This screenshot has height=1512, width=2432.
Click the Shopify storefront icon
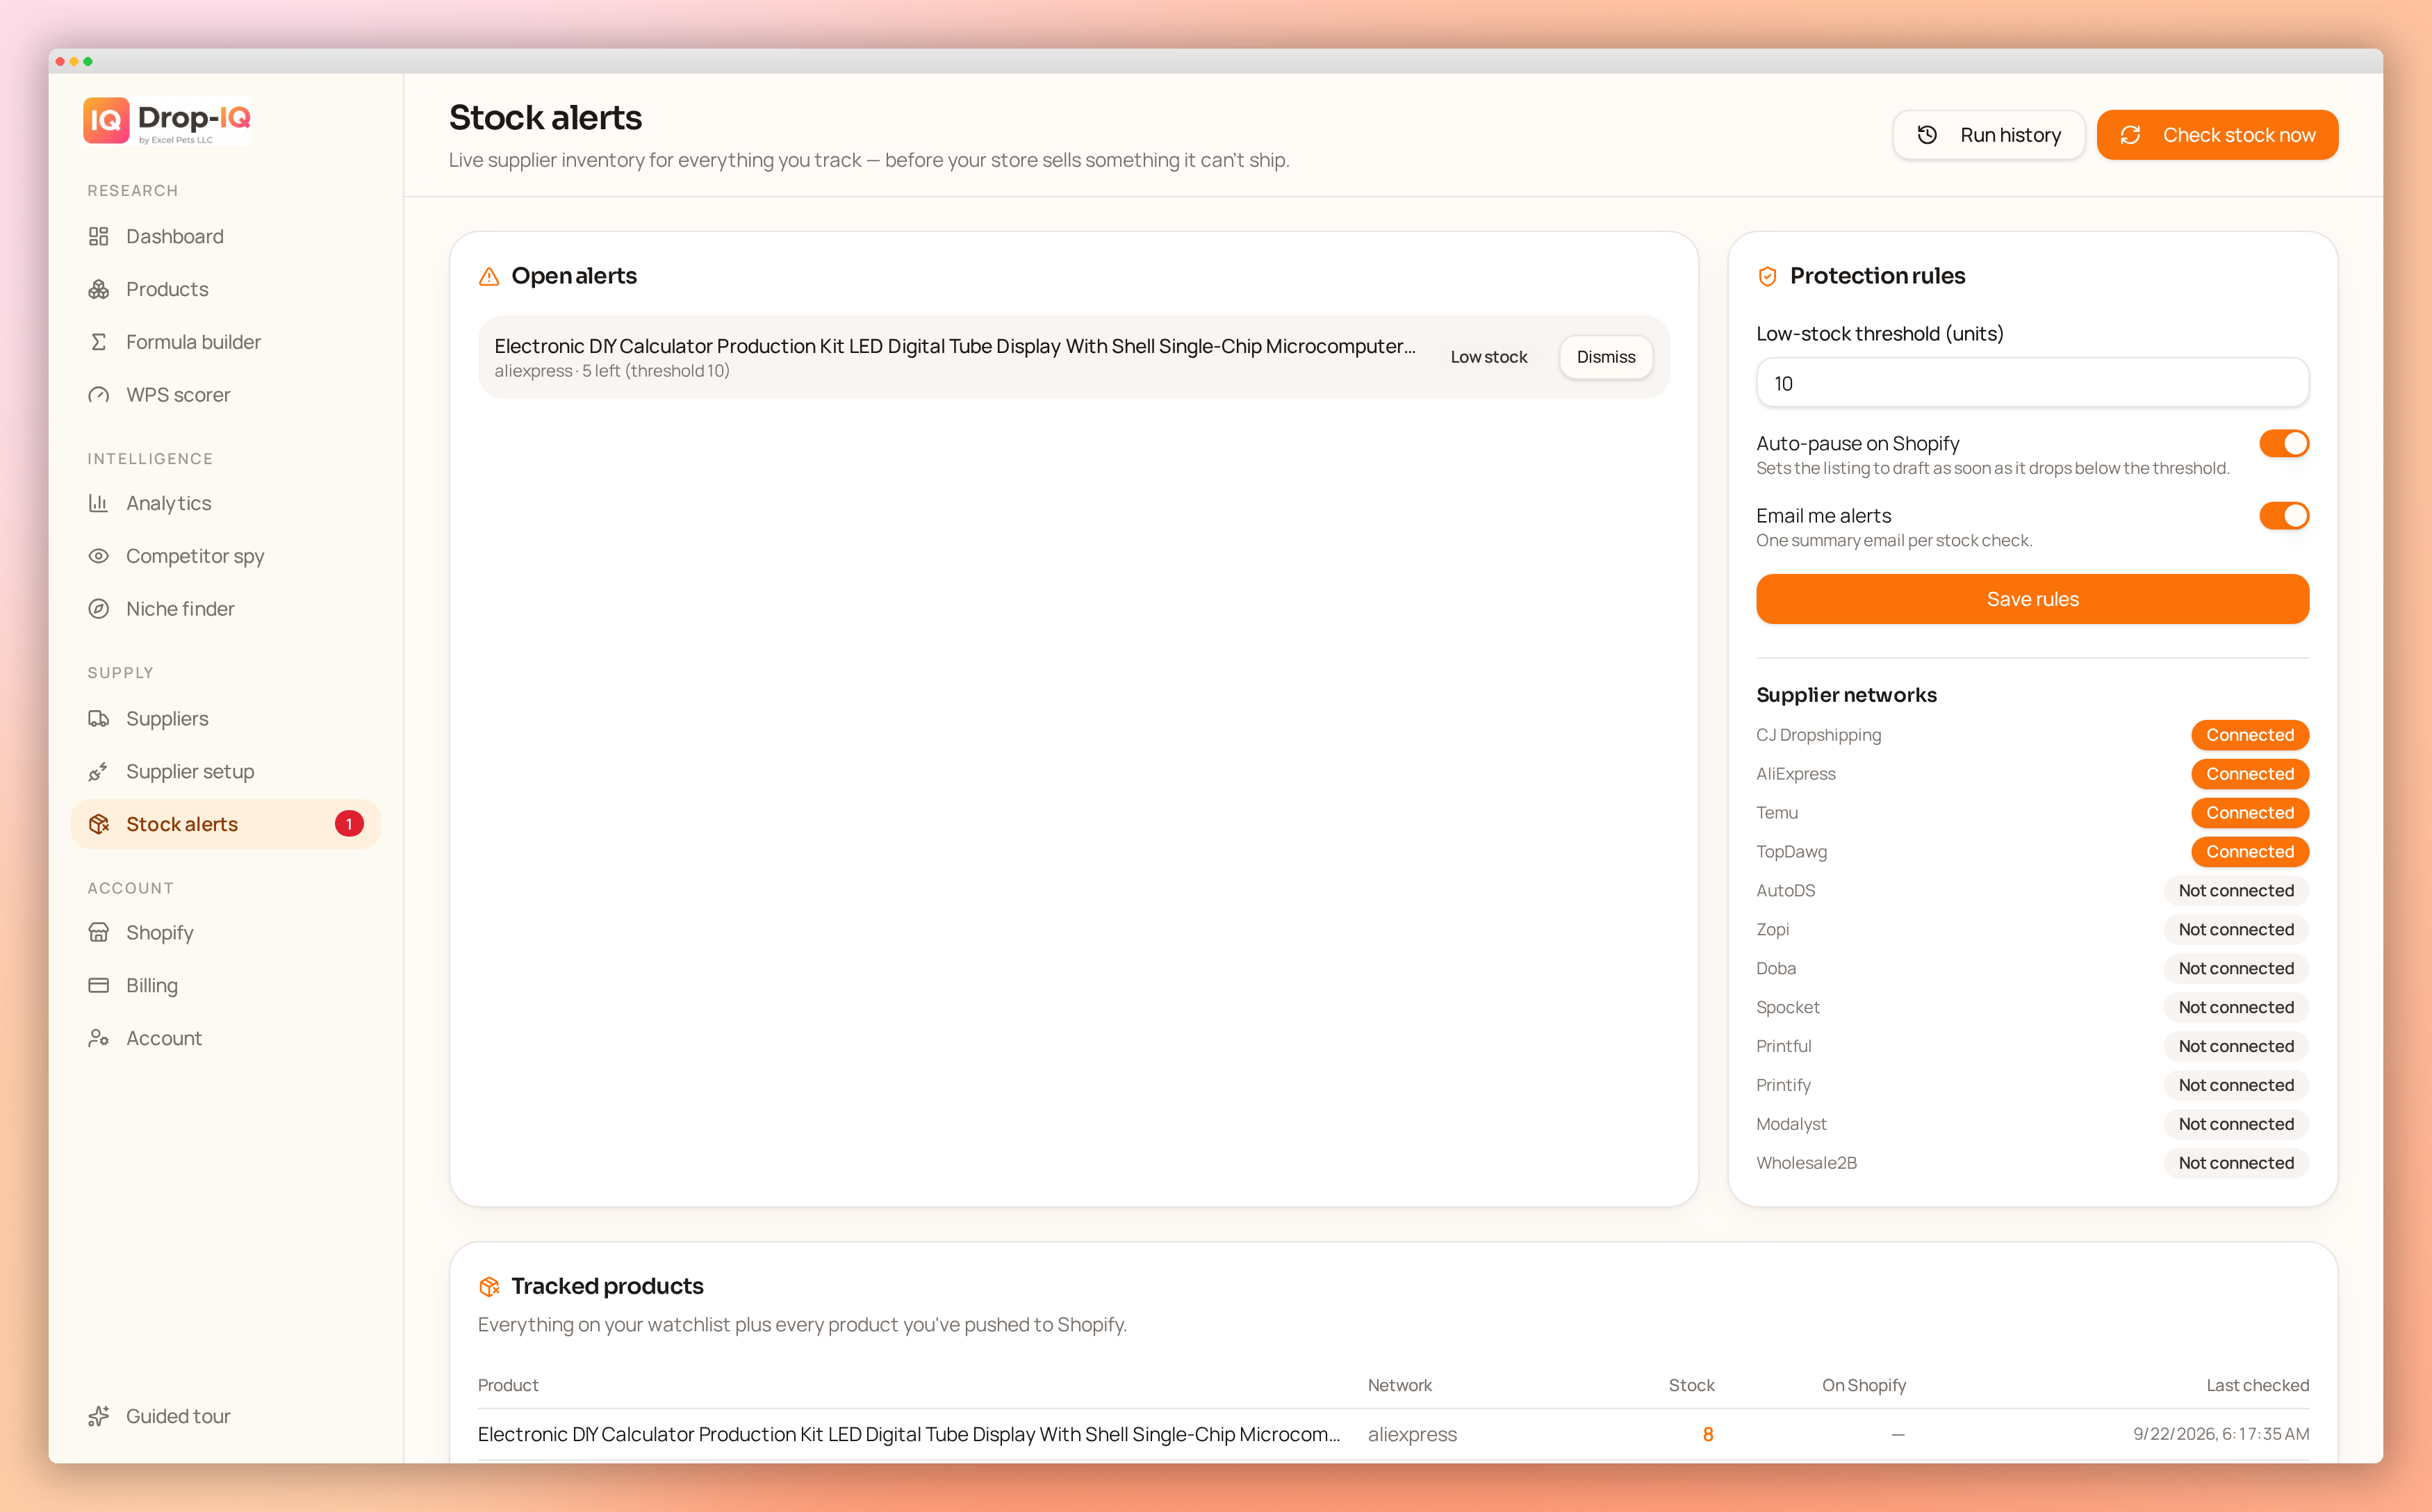point(98,933)
